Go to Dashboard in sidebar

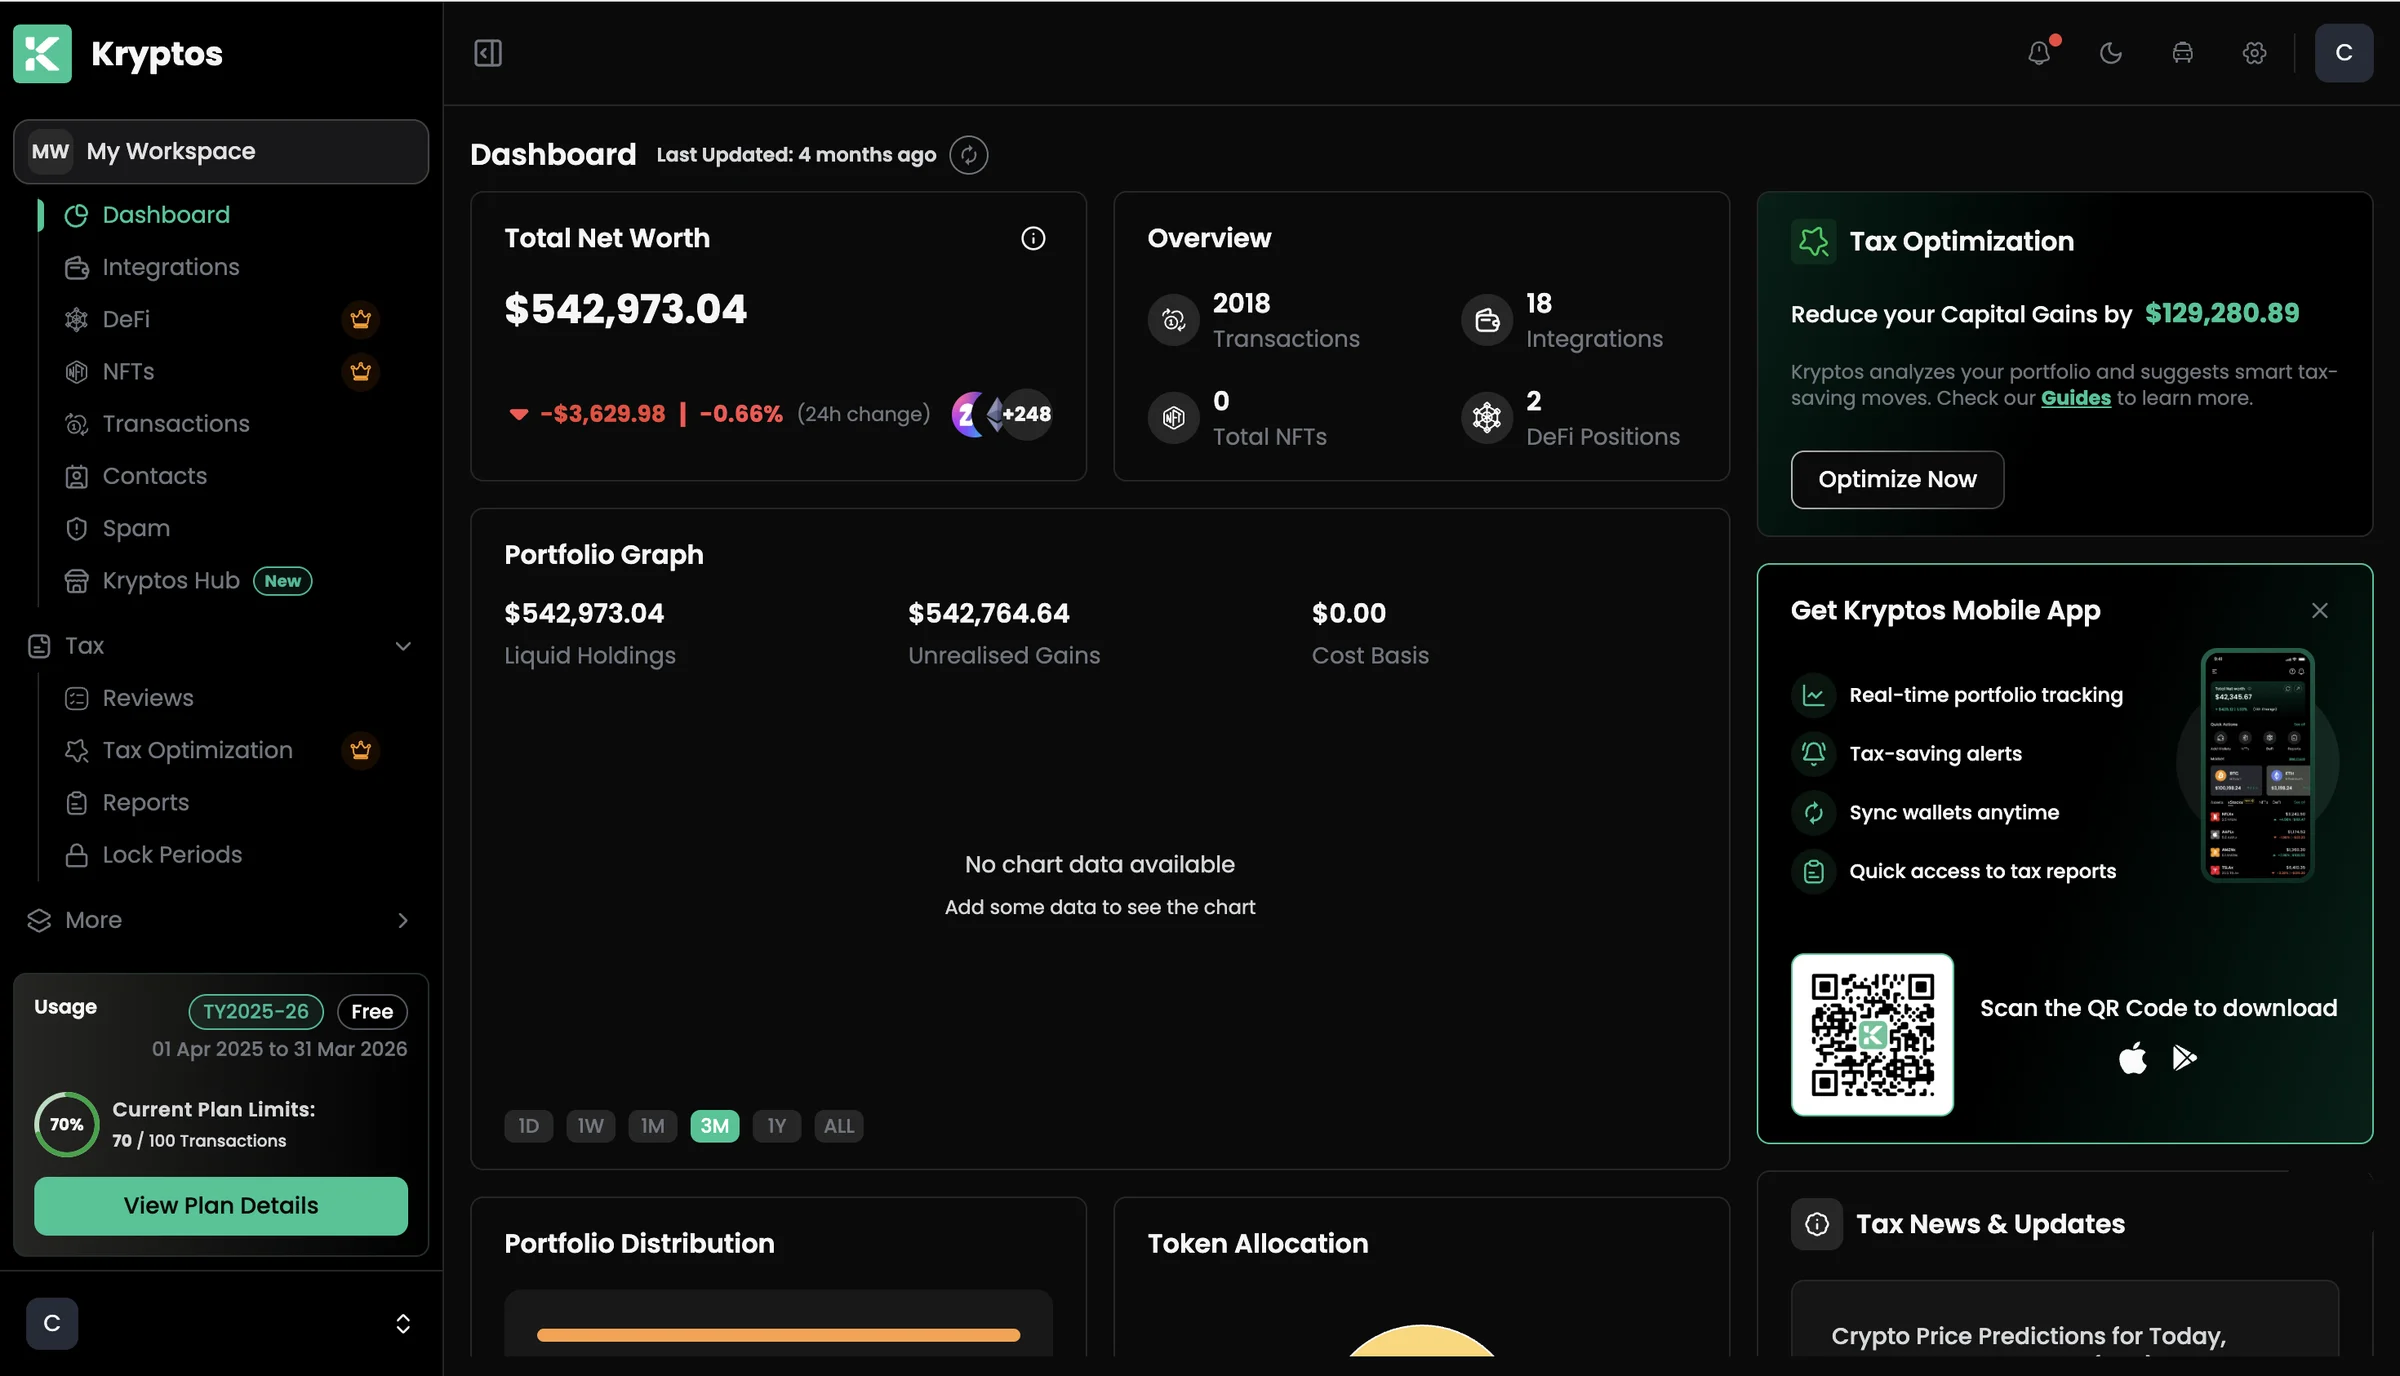[166, 215]
